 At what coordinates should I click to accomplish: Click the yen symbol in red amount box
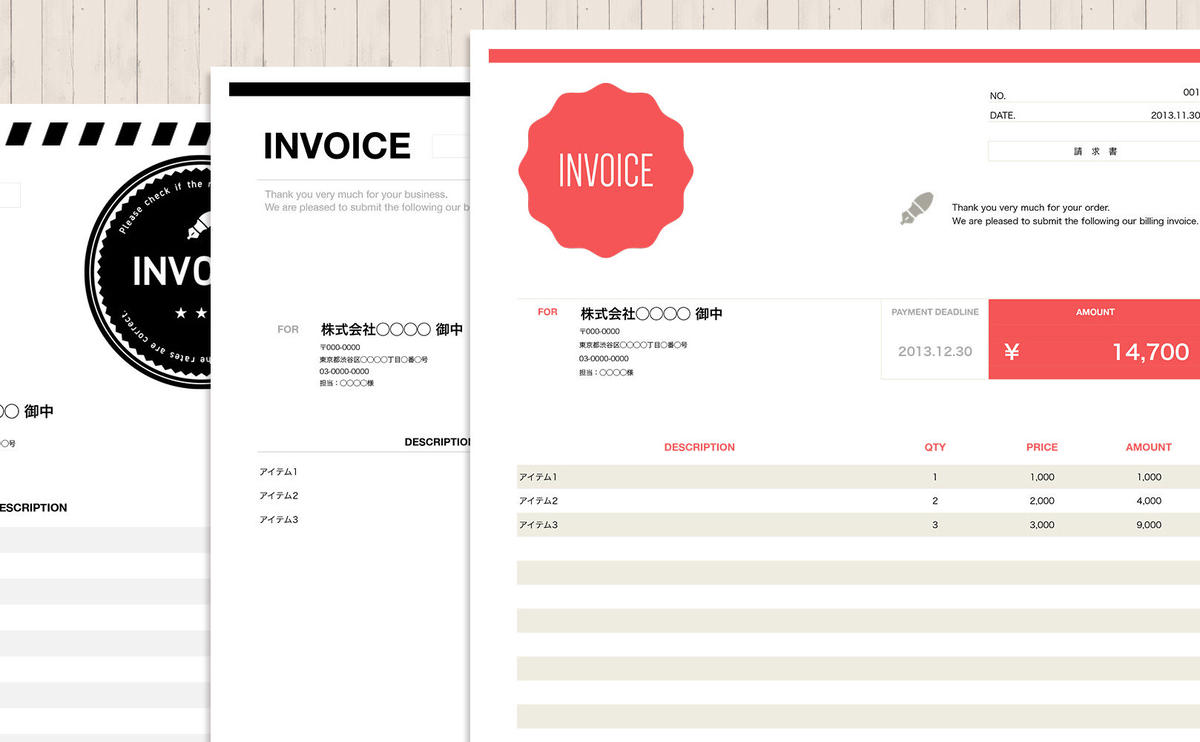[1011, 352]
